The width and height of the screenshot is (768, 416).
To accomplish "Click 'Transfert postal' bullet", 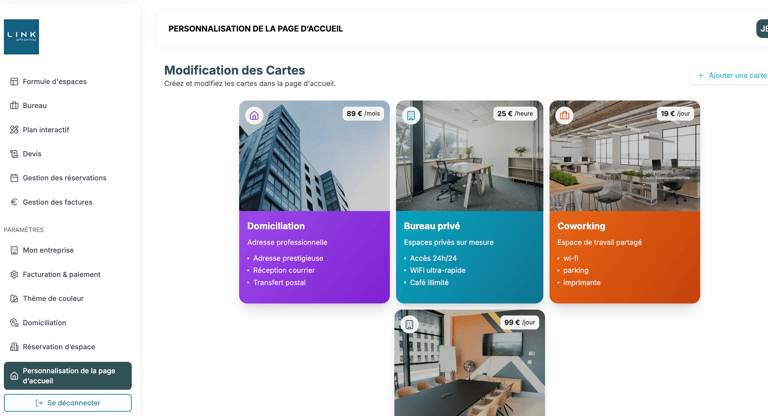I will [279, 283].
